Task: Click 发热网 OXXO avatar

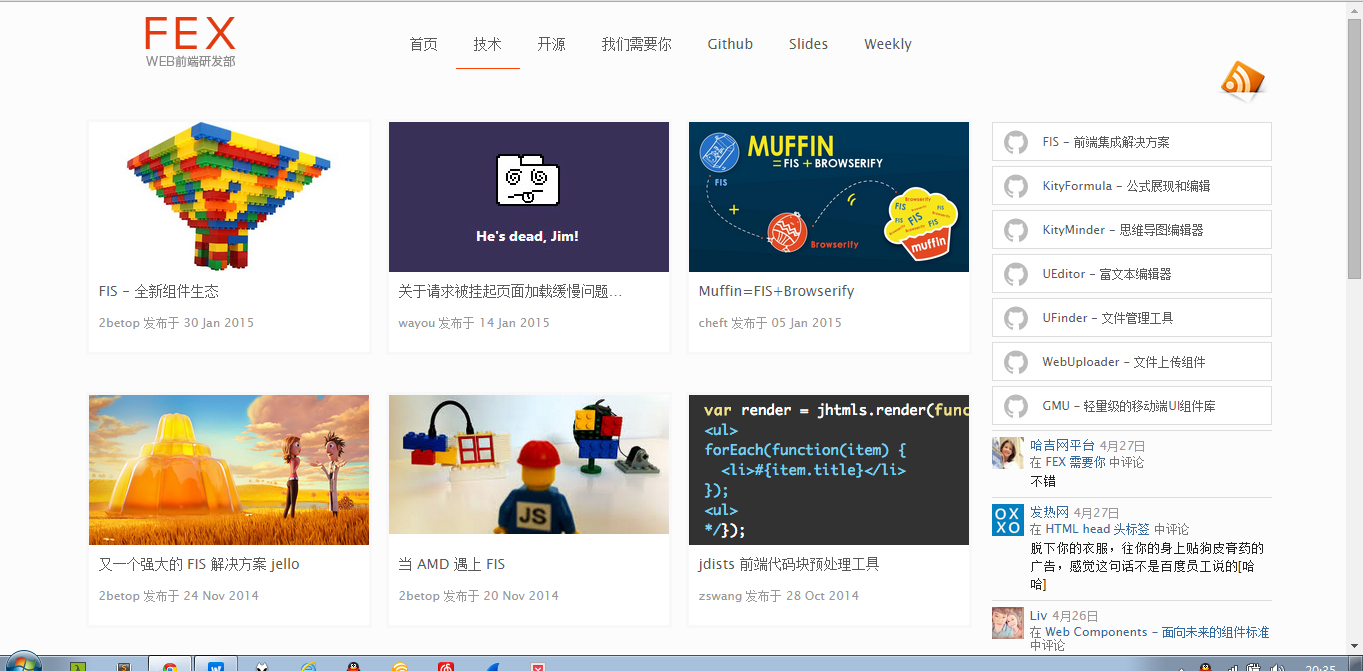Action: [1007, 520]
